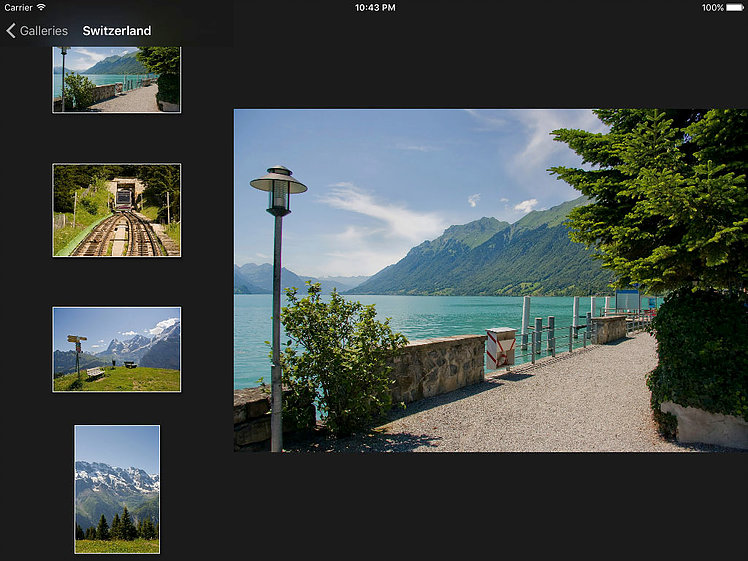
Task: Open the portrait snowy mountain thumbnail
Action: [x=117, y=489]
